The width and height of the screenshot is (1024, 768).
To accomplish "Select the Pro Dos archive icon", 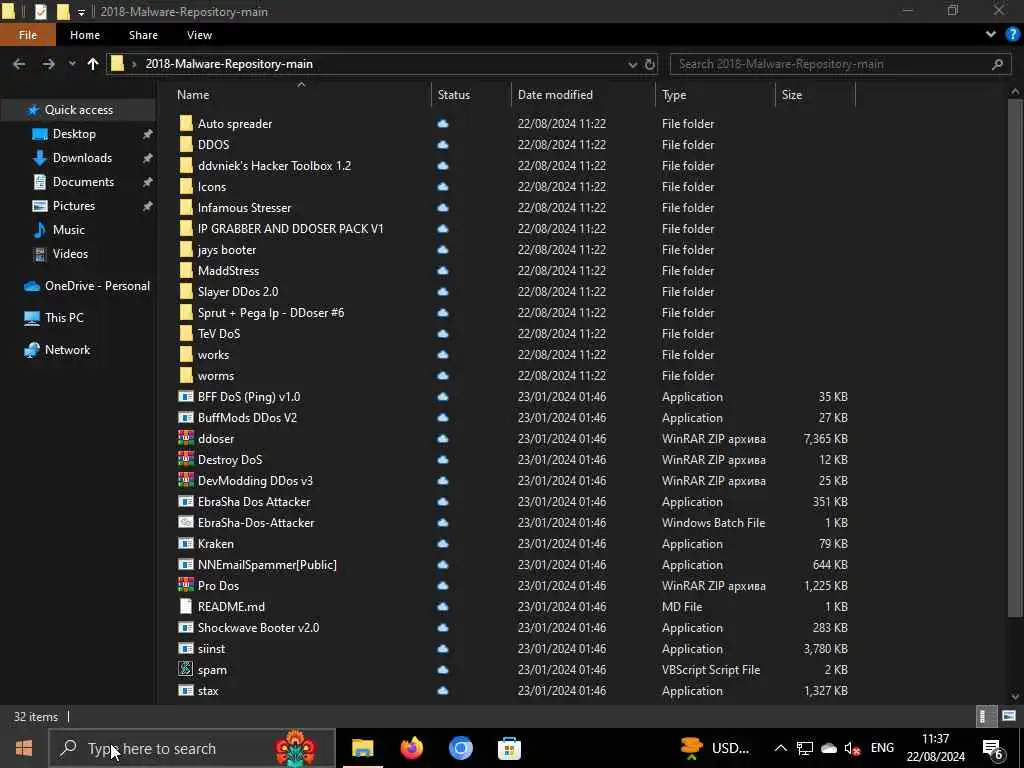I will pyautogui.click(x=186, y=586).
